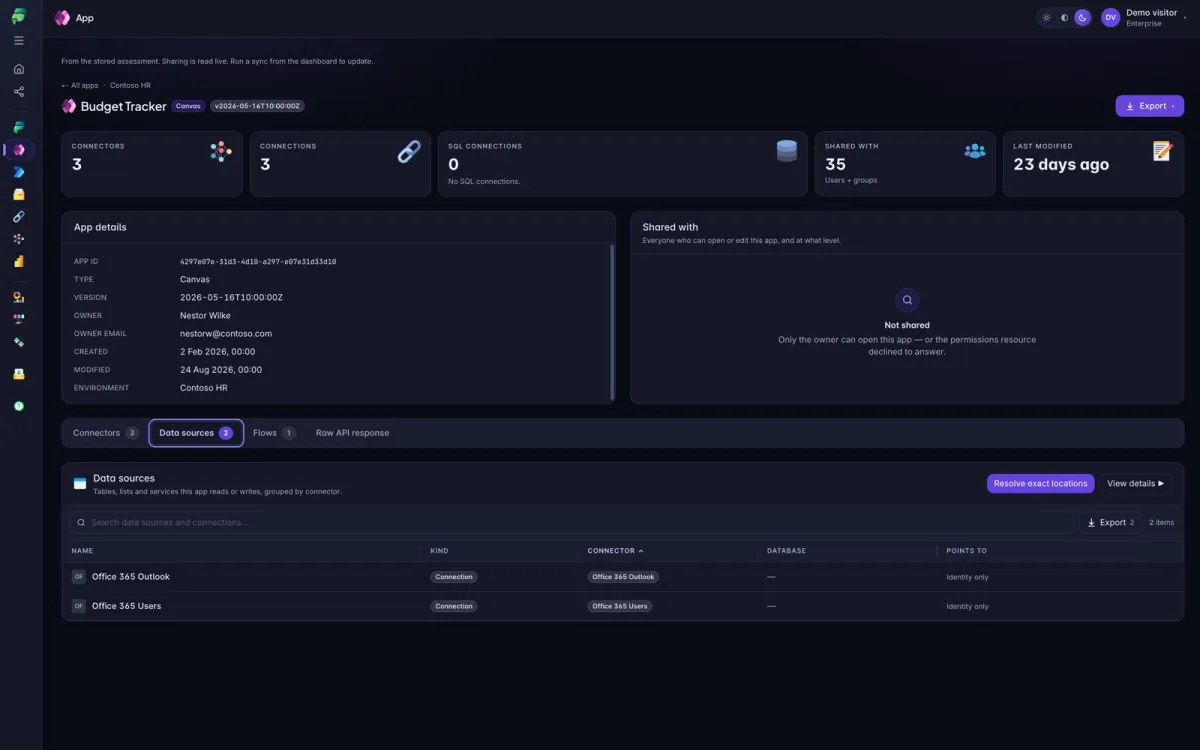
Task: Click the App details panel scrollbar
Action: click(611, 321)
